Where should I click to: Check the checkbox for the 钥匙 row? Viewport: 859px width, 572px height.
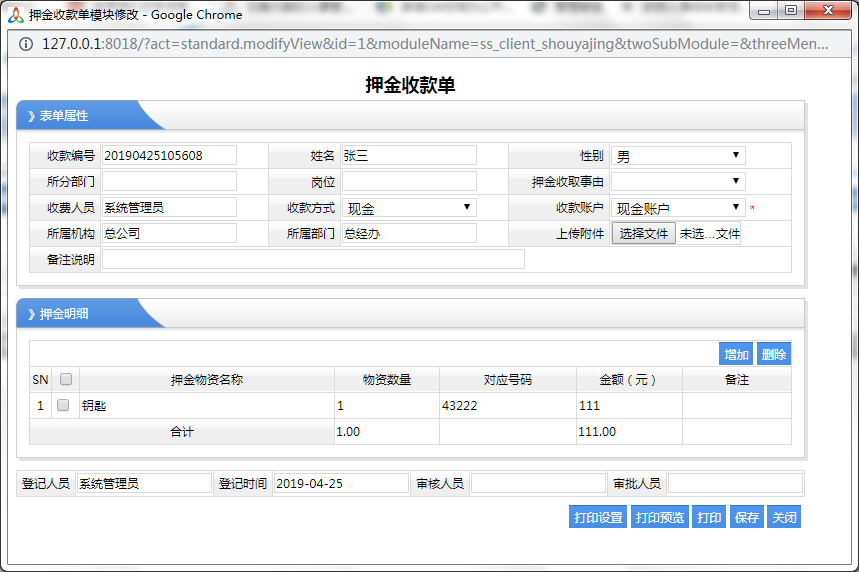coord(63,406)
